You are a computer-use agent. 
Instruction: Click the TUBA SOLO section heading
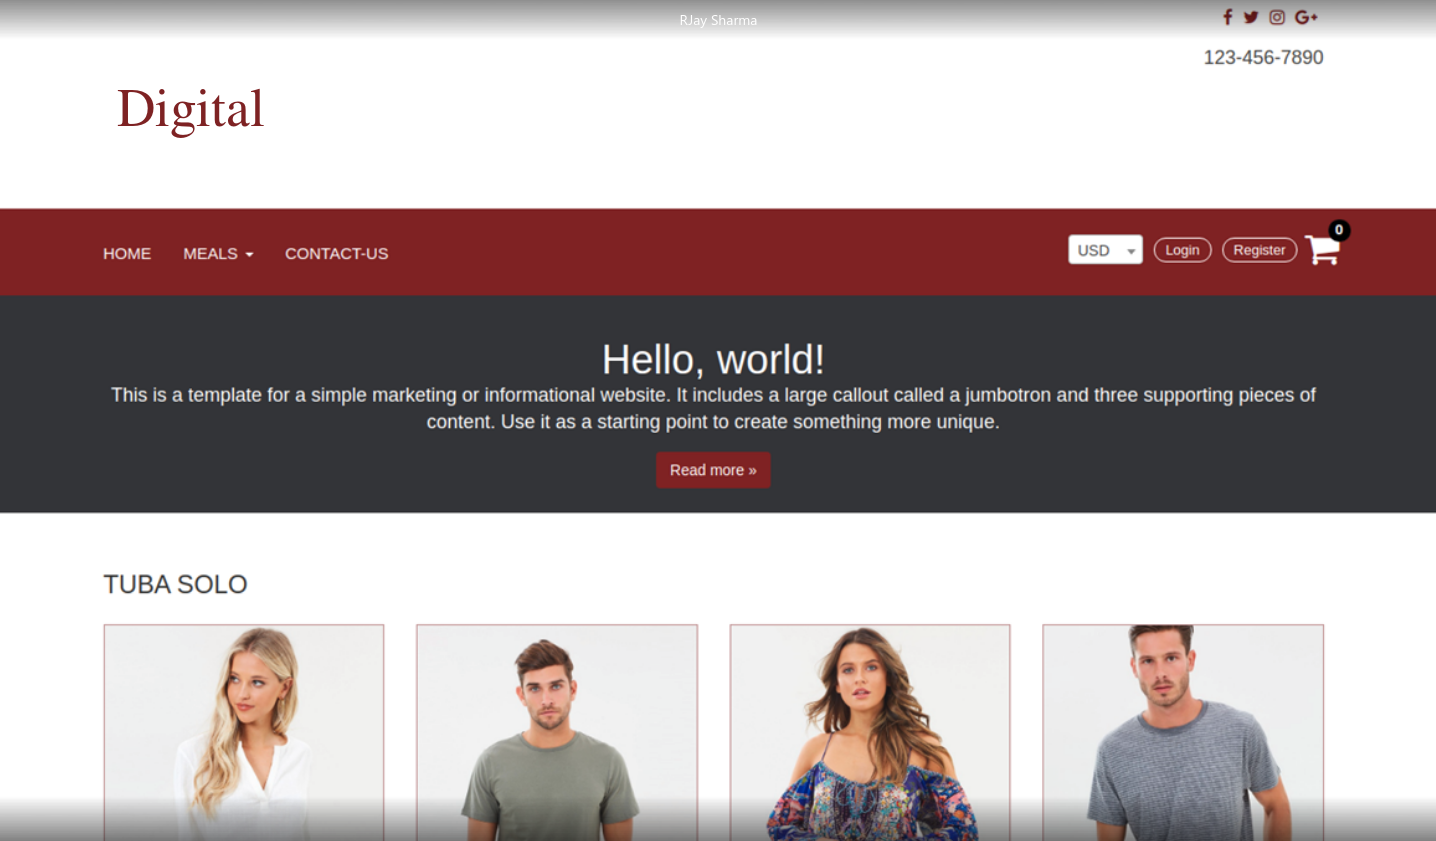pyautogui.click(x=175, y=584)
